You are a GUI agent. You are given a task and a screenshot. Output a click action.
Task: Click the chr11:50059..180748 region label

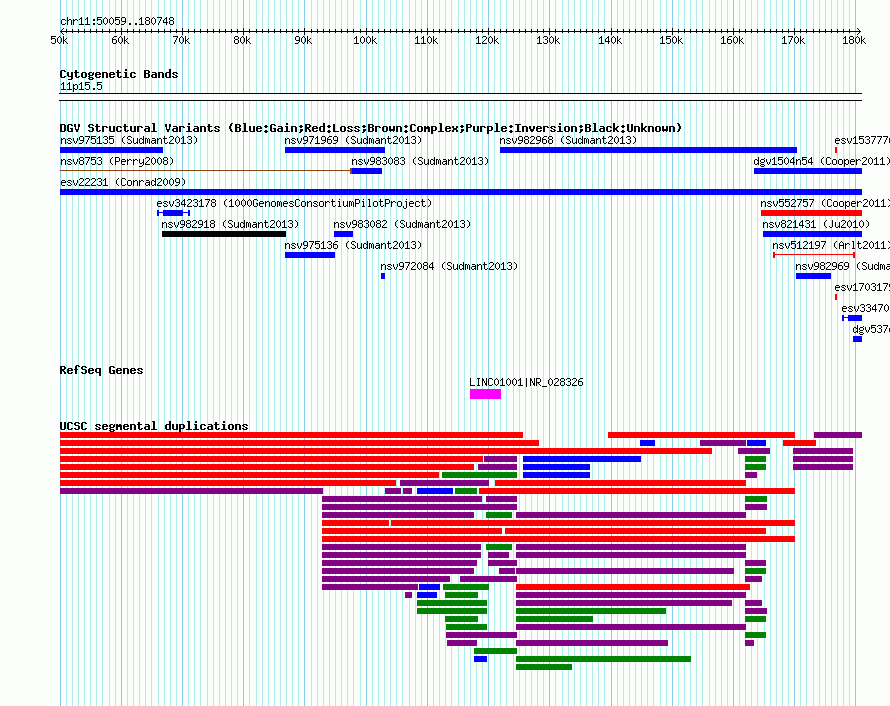pos(117,21)
